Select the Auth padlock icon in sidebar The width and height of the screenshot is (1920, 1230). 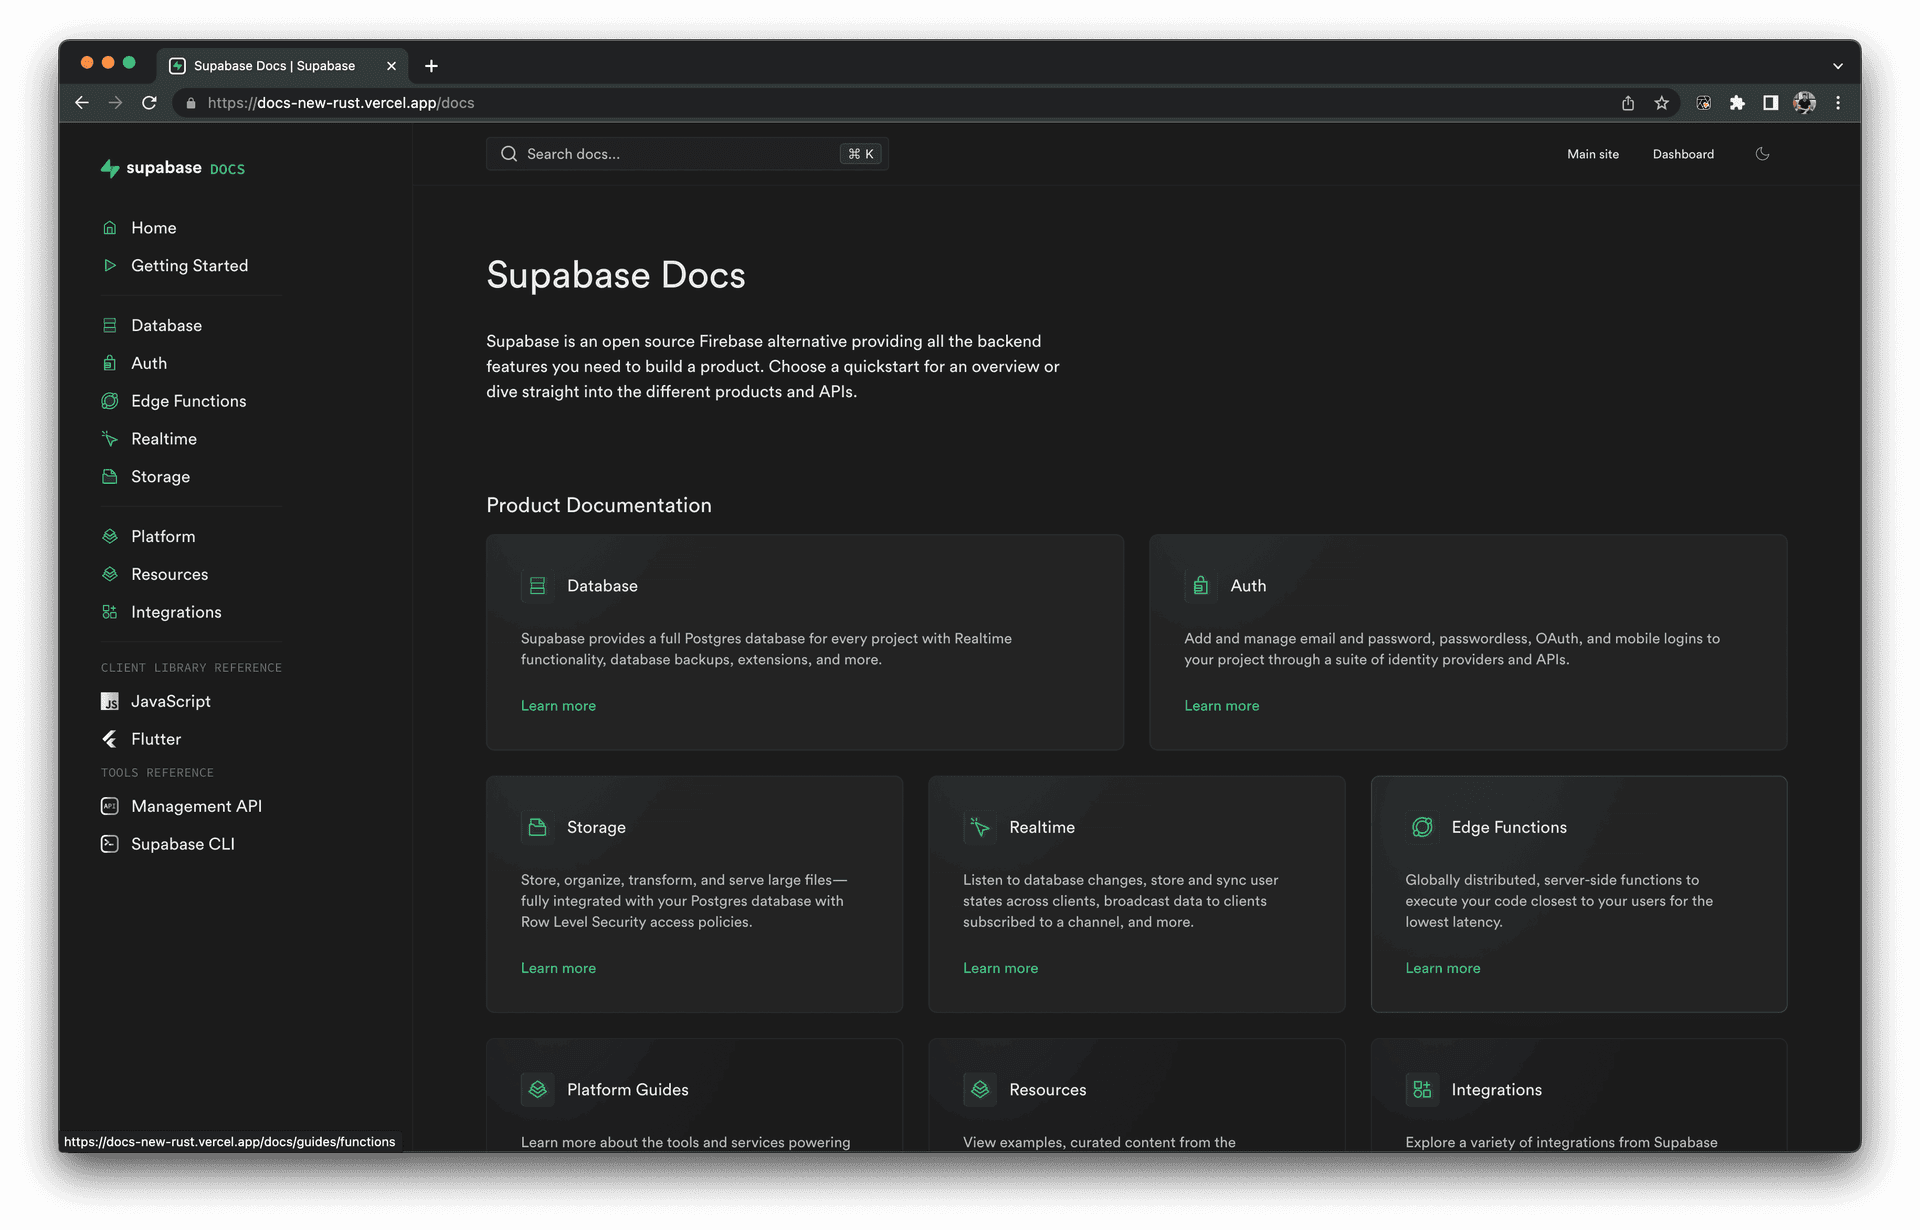click(110, 363)
